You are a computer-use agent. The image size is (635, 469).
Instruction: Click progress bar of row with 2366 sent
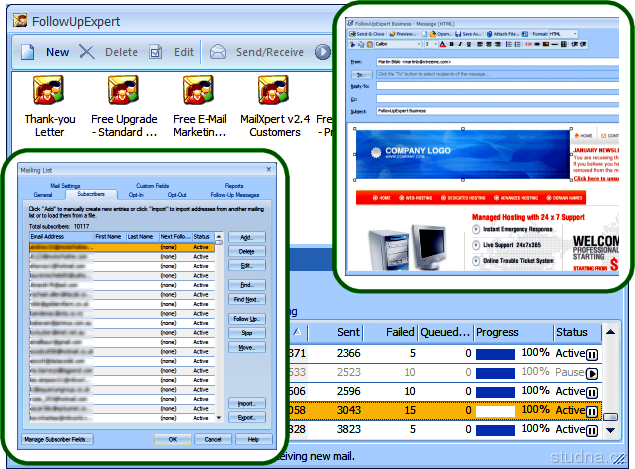click(x=495, y=354)
